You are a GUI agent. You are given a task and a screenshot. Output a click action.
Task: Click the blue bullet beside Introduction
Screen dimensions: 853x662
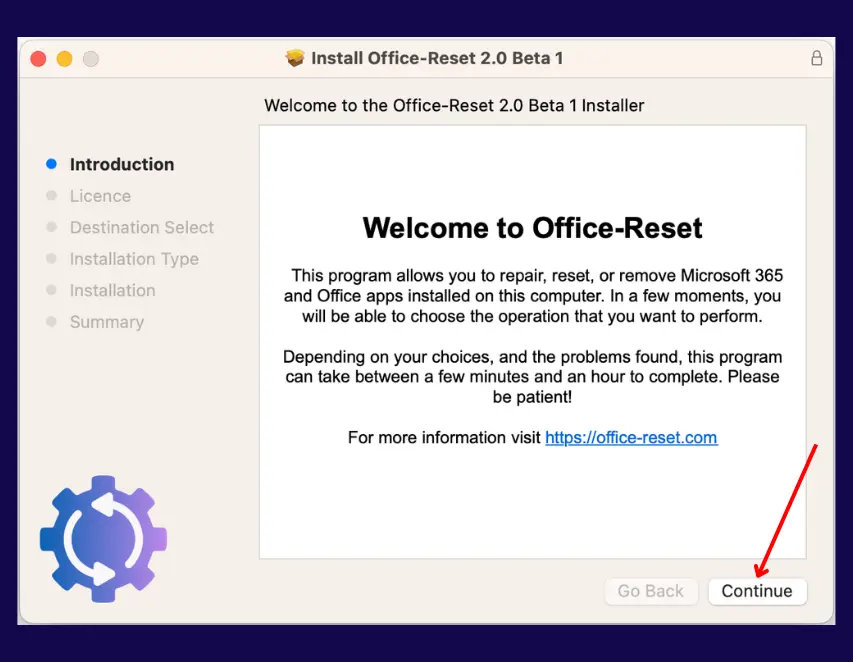click(52, 164)
